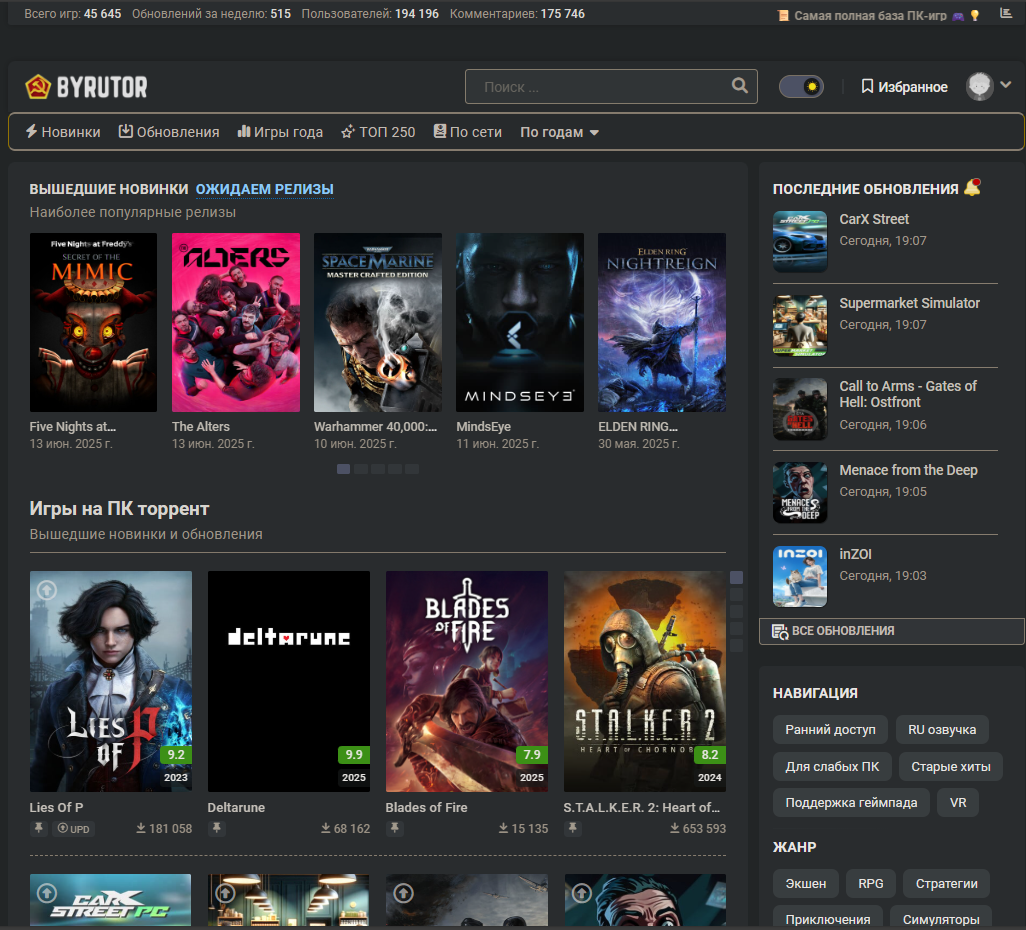Expand the По годам dropdown

pos(559,132)
